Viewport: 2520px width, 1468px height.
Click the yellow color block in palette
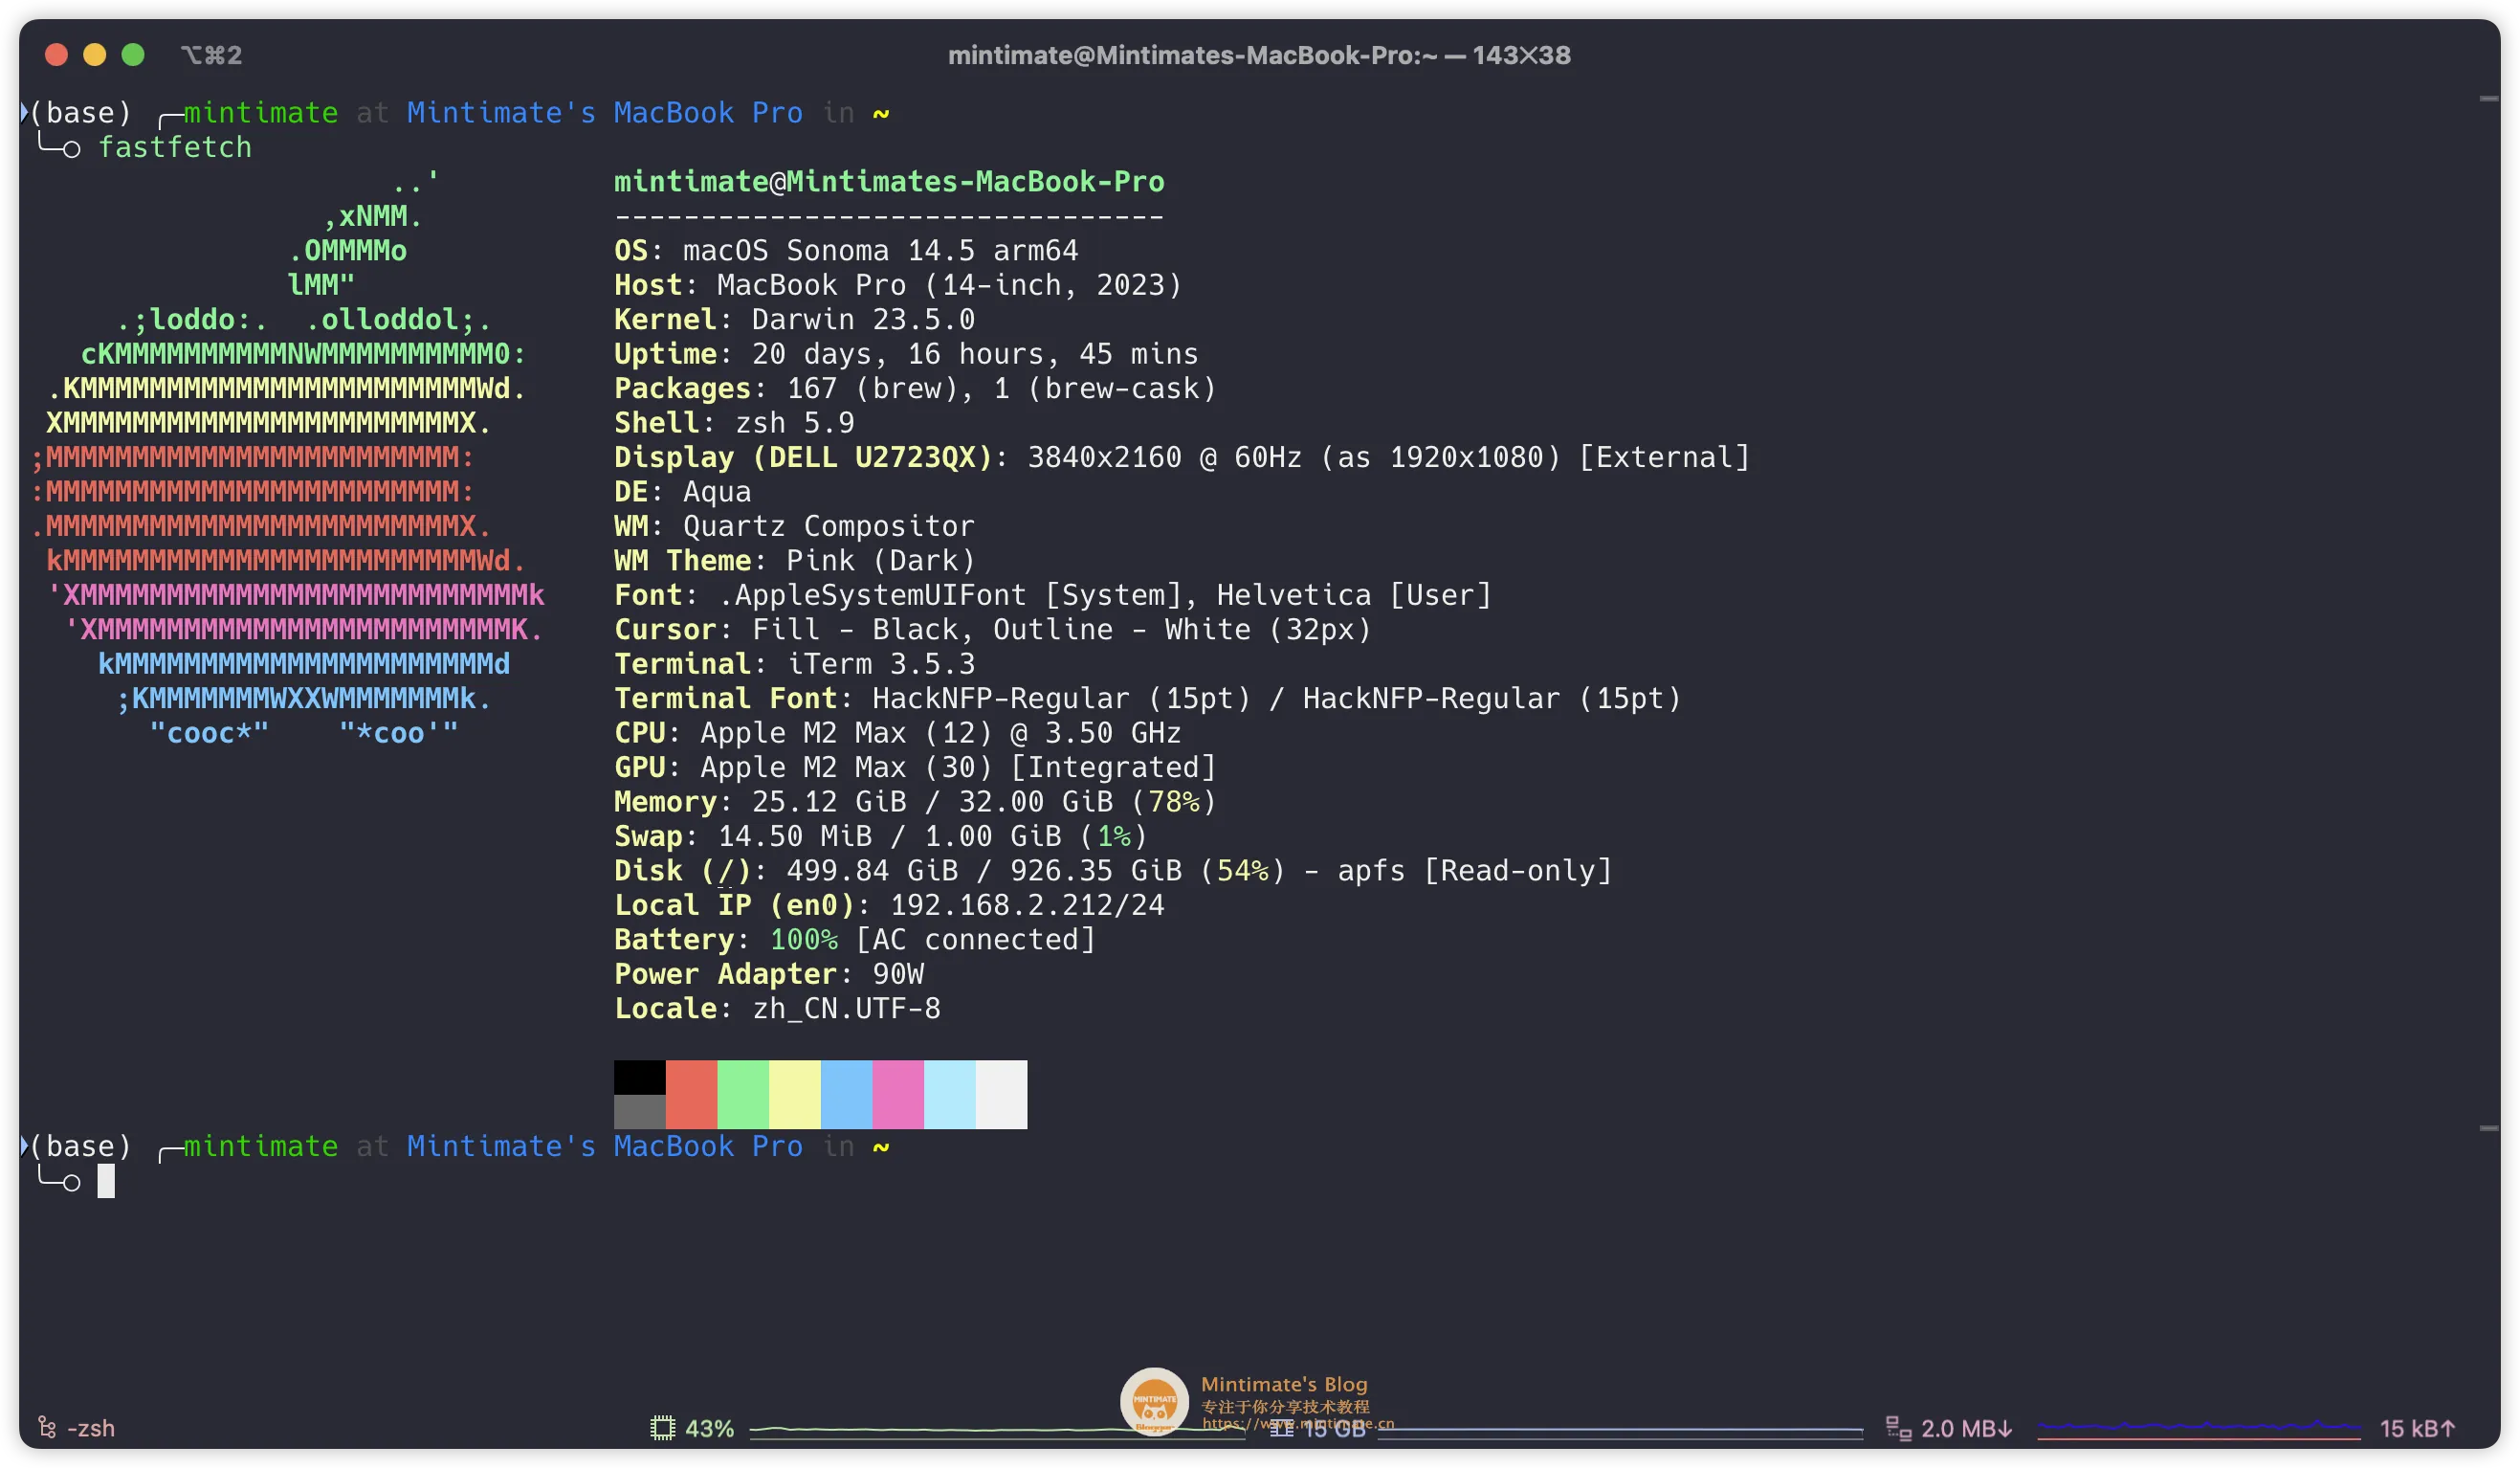795,1094
